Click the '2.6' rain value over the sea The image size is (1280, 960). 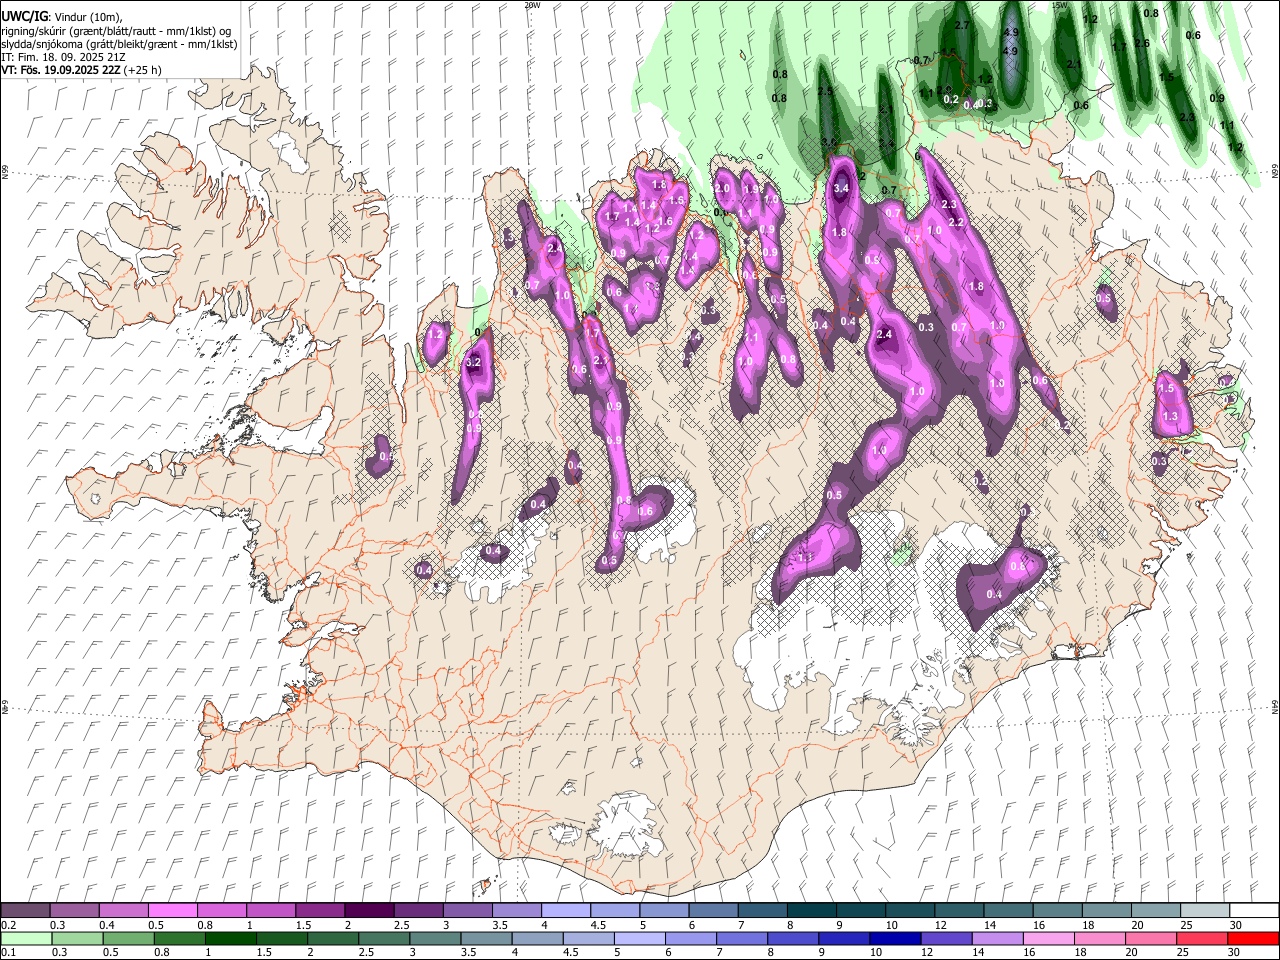tap(1142, 43)
